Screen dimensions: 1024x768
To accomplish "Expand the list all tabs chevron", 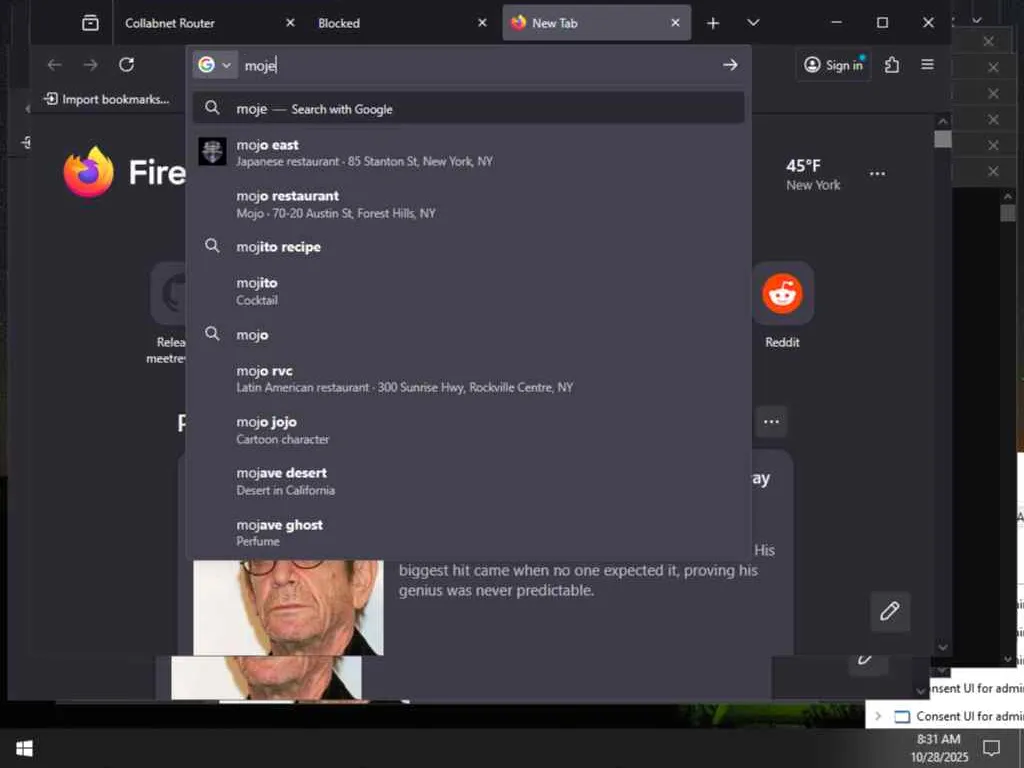I will (753, 23).
